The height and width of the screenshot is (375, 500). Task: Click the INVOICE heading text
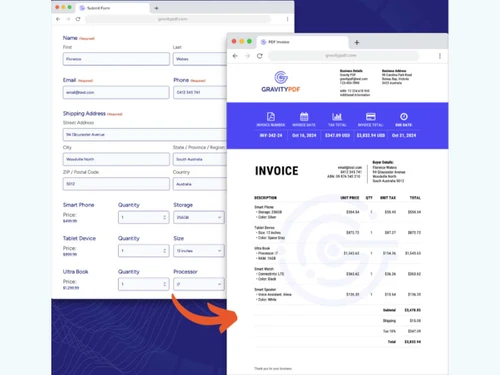277,171
